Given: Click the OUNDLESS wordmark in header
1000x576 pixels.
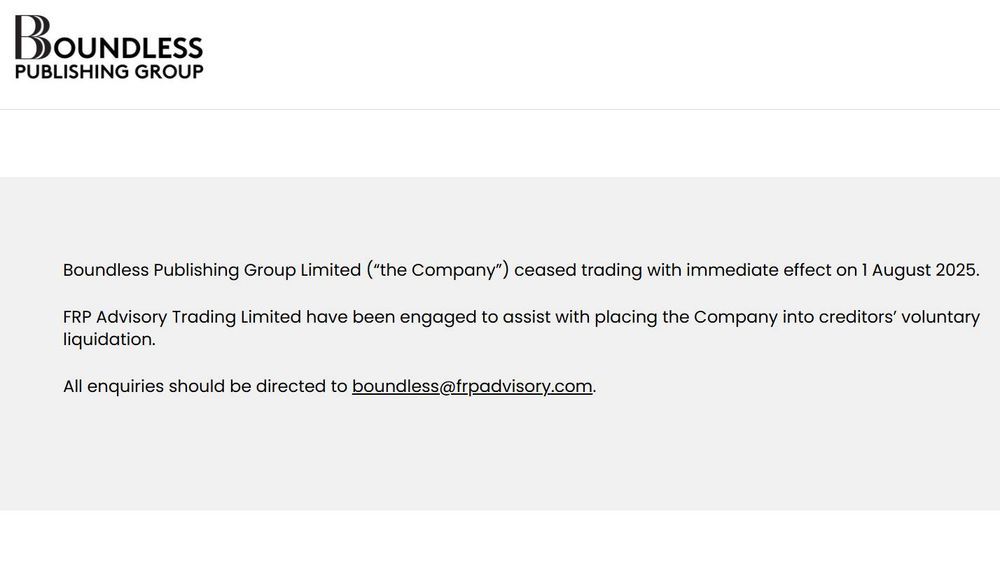Looking at the screenshot, I should pyautogui.click(x=128, y=48).
